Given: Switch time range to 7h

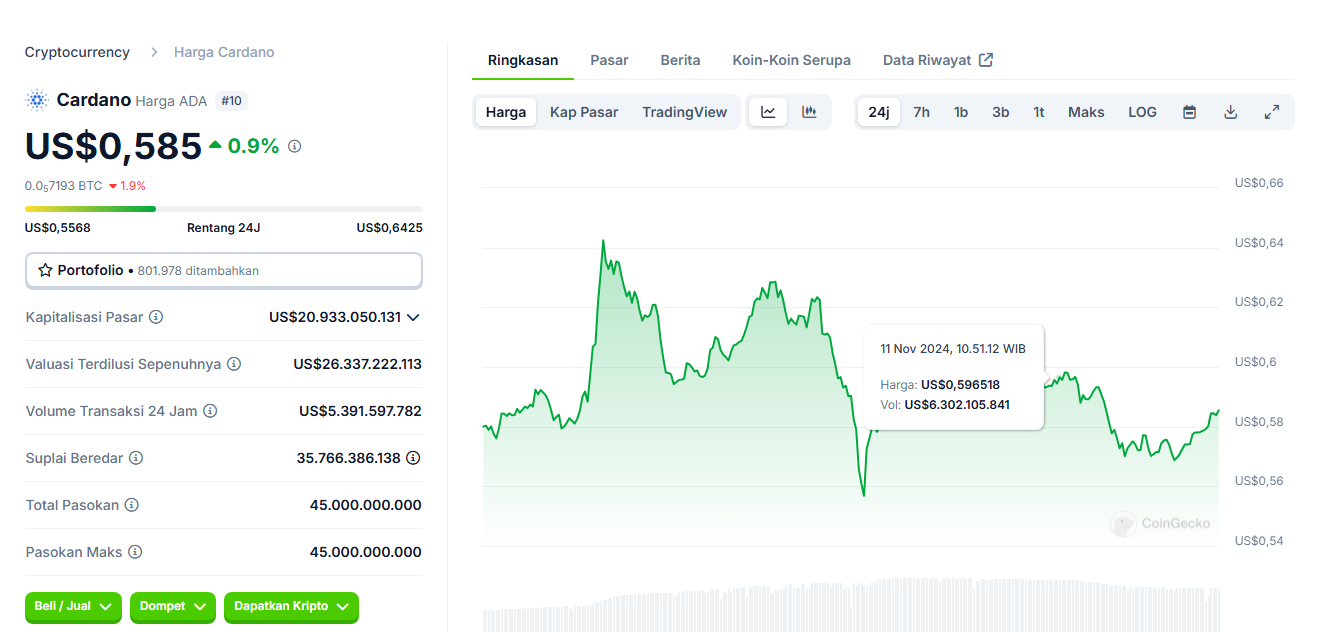Looking at the screenshot, I should (921, 112).
